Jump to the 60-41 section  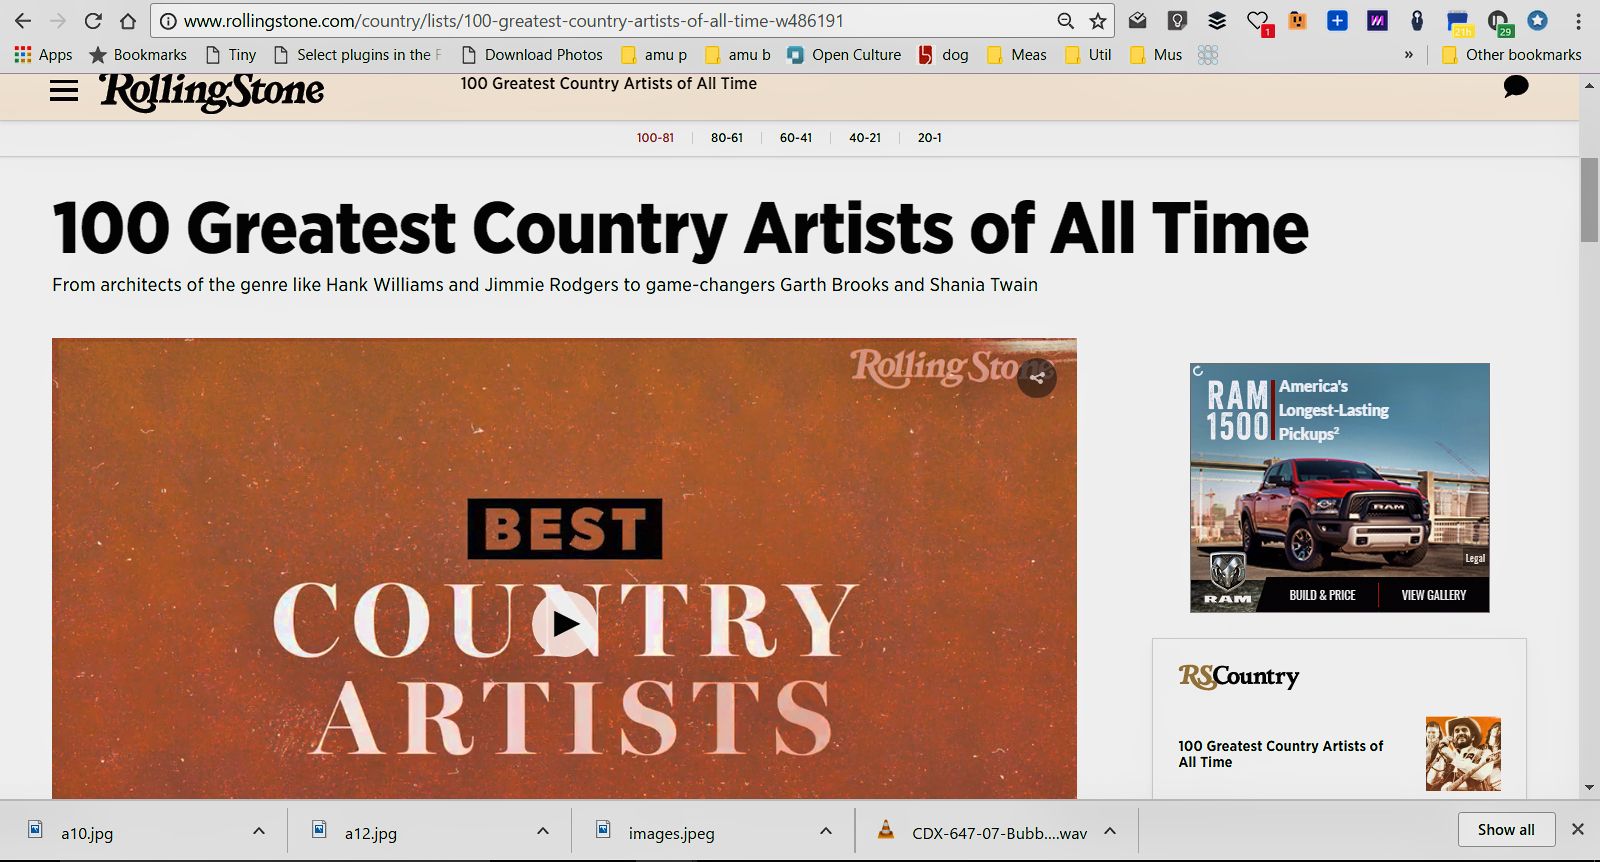796,138
